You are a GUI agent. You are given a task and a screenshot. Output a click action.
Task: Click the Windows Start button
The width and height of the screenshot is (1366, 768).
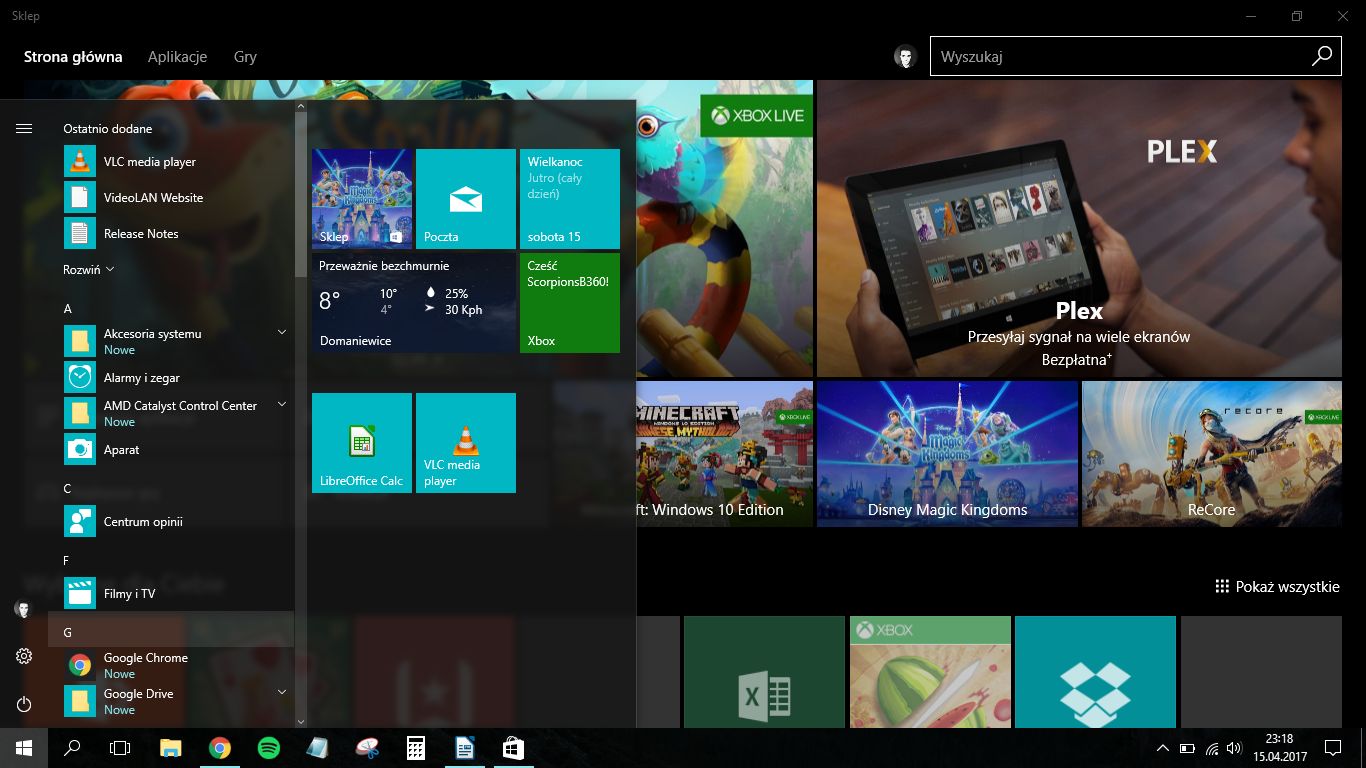(24, 748)
